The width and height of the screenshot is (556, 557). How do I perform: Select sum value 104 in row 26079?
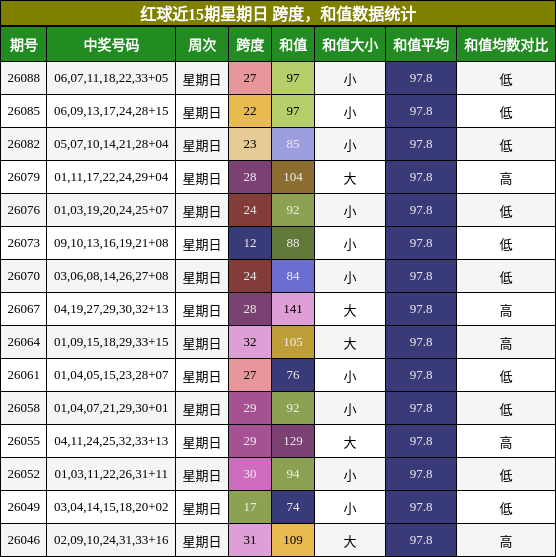click(293, 177)
